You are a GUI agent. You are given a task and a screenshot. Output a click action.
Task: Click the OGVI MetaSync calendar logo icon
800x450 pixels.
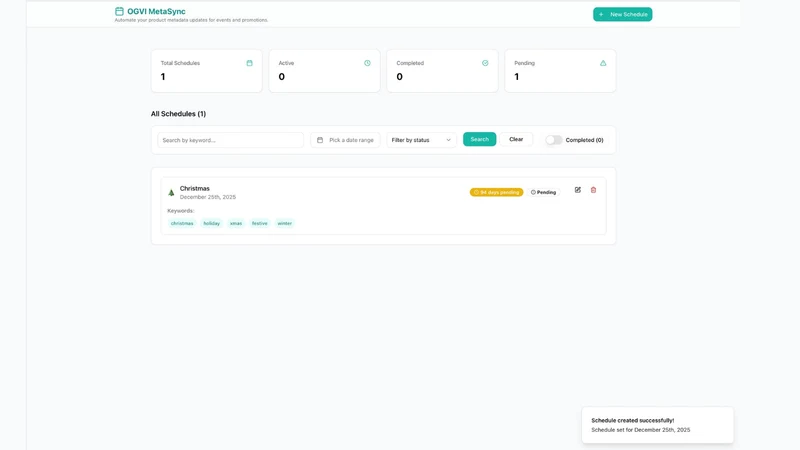click(x=119, y=11)
